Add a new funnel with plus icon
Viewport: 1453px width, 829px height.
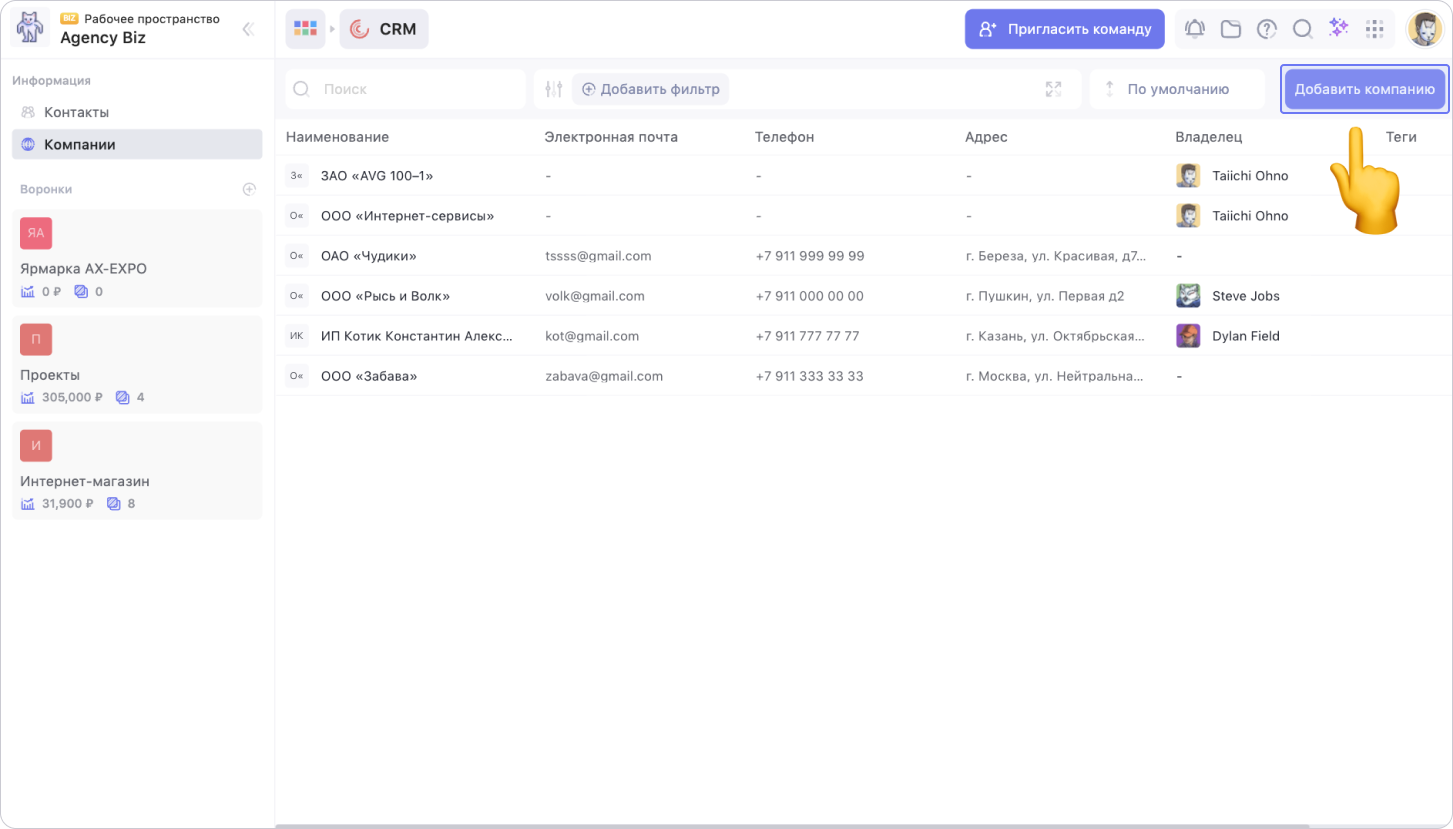click(249, 189)
